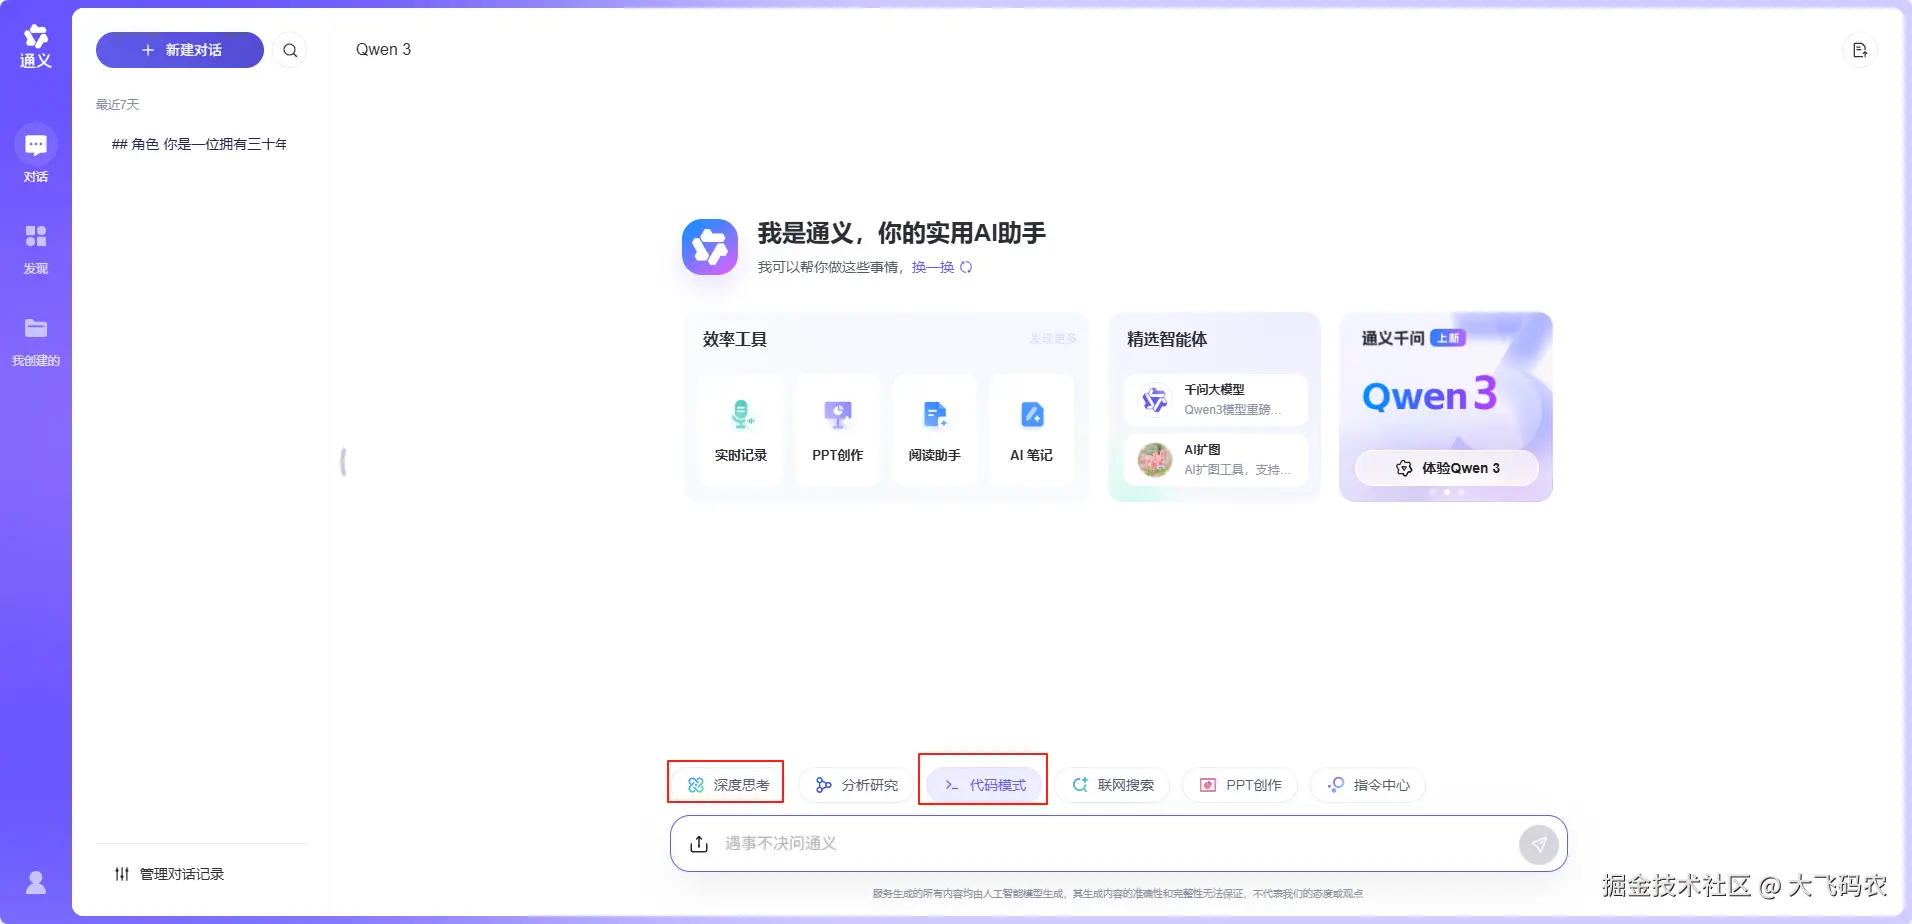
Task: Click 换一换 to refresh suggestions
Action: pyautogui.click(x=942, y=267)
